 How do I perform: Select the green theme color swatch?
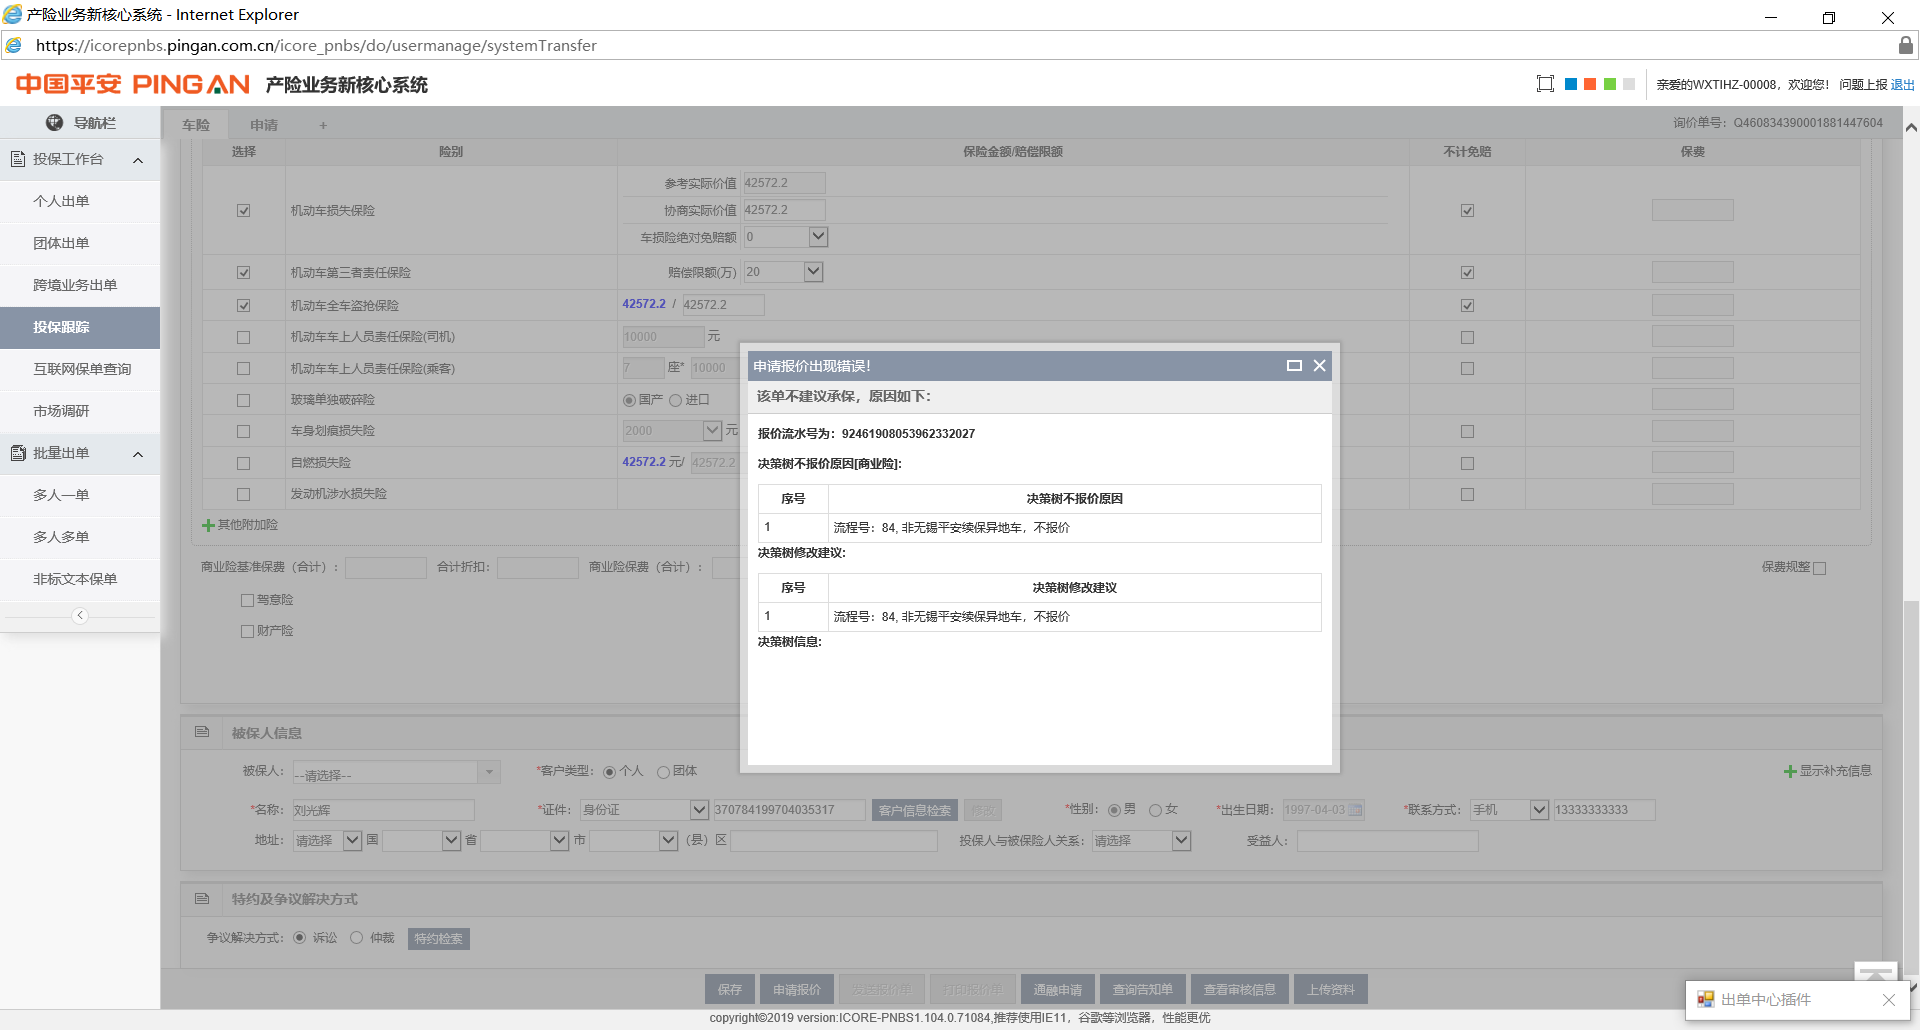(x=1610, y=84)
